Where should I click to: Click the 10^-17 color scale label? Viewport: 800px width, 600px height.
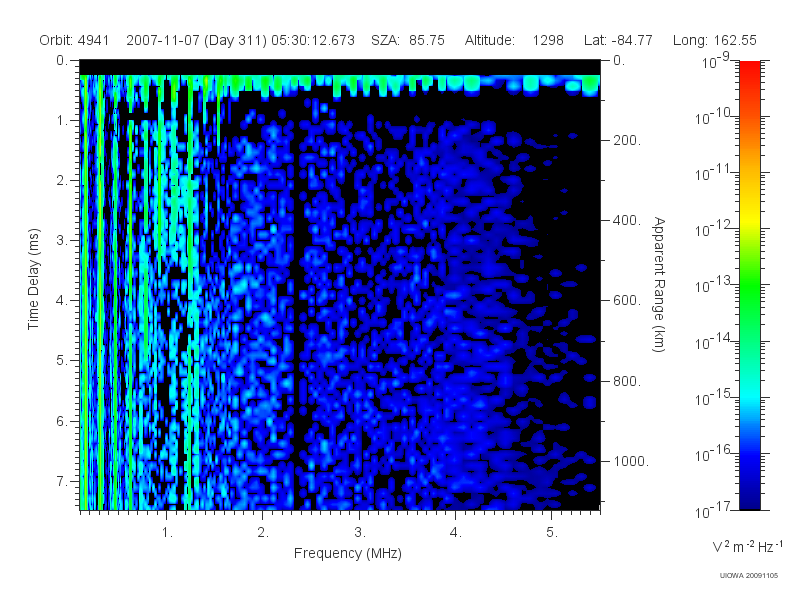(712, 510)
